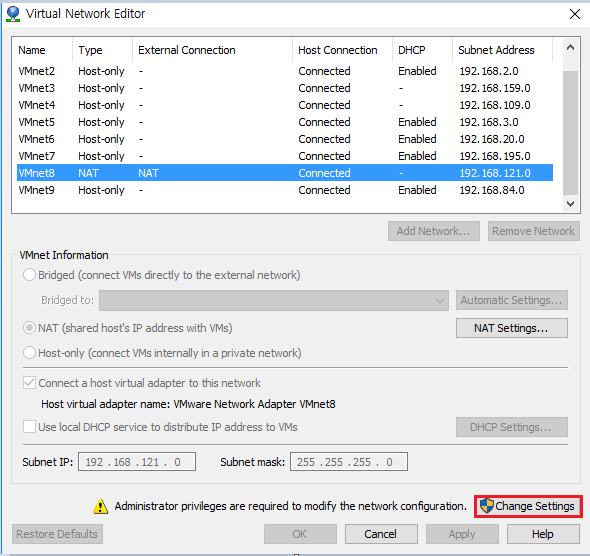Click the DHCP column header

[422, 50]
